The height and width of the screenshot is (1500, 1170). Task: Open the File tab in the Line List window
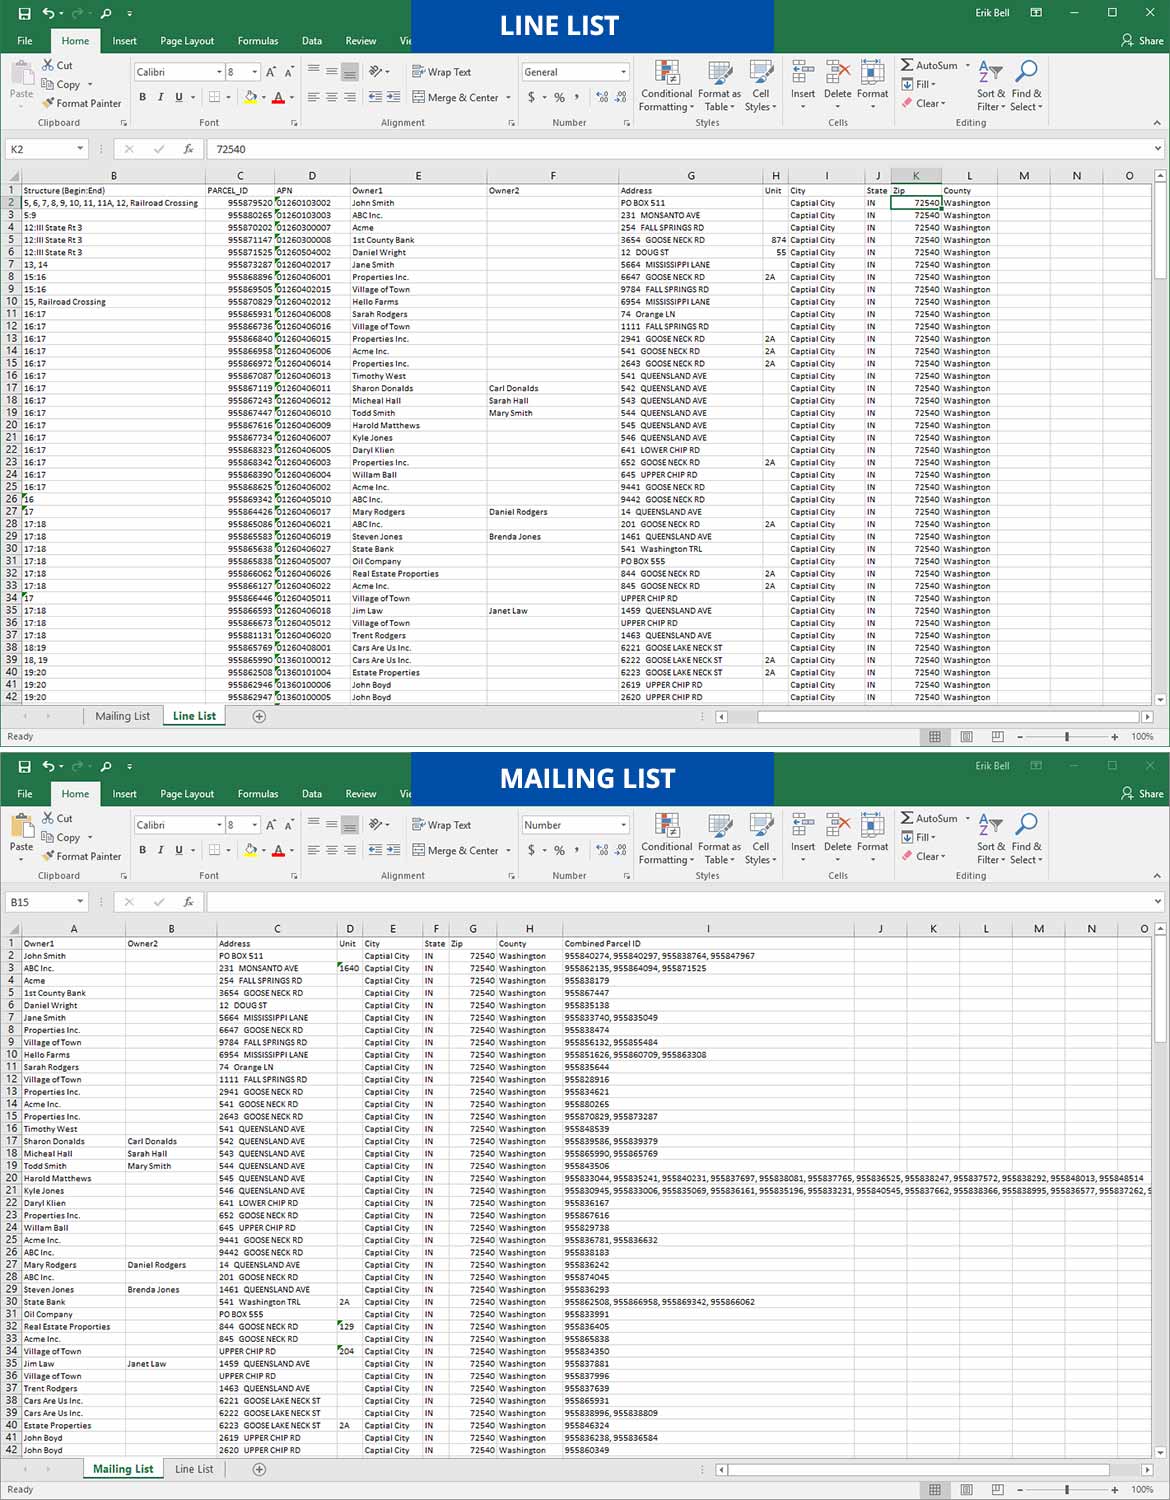click(x=25, y=41)
